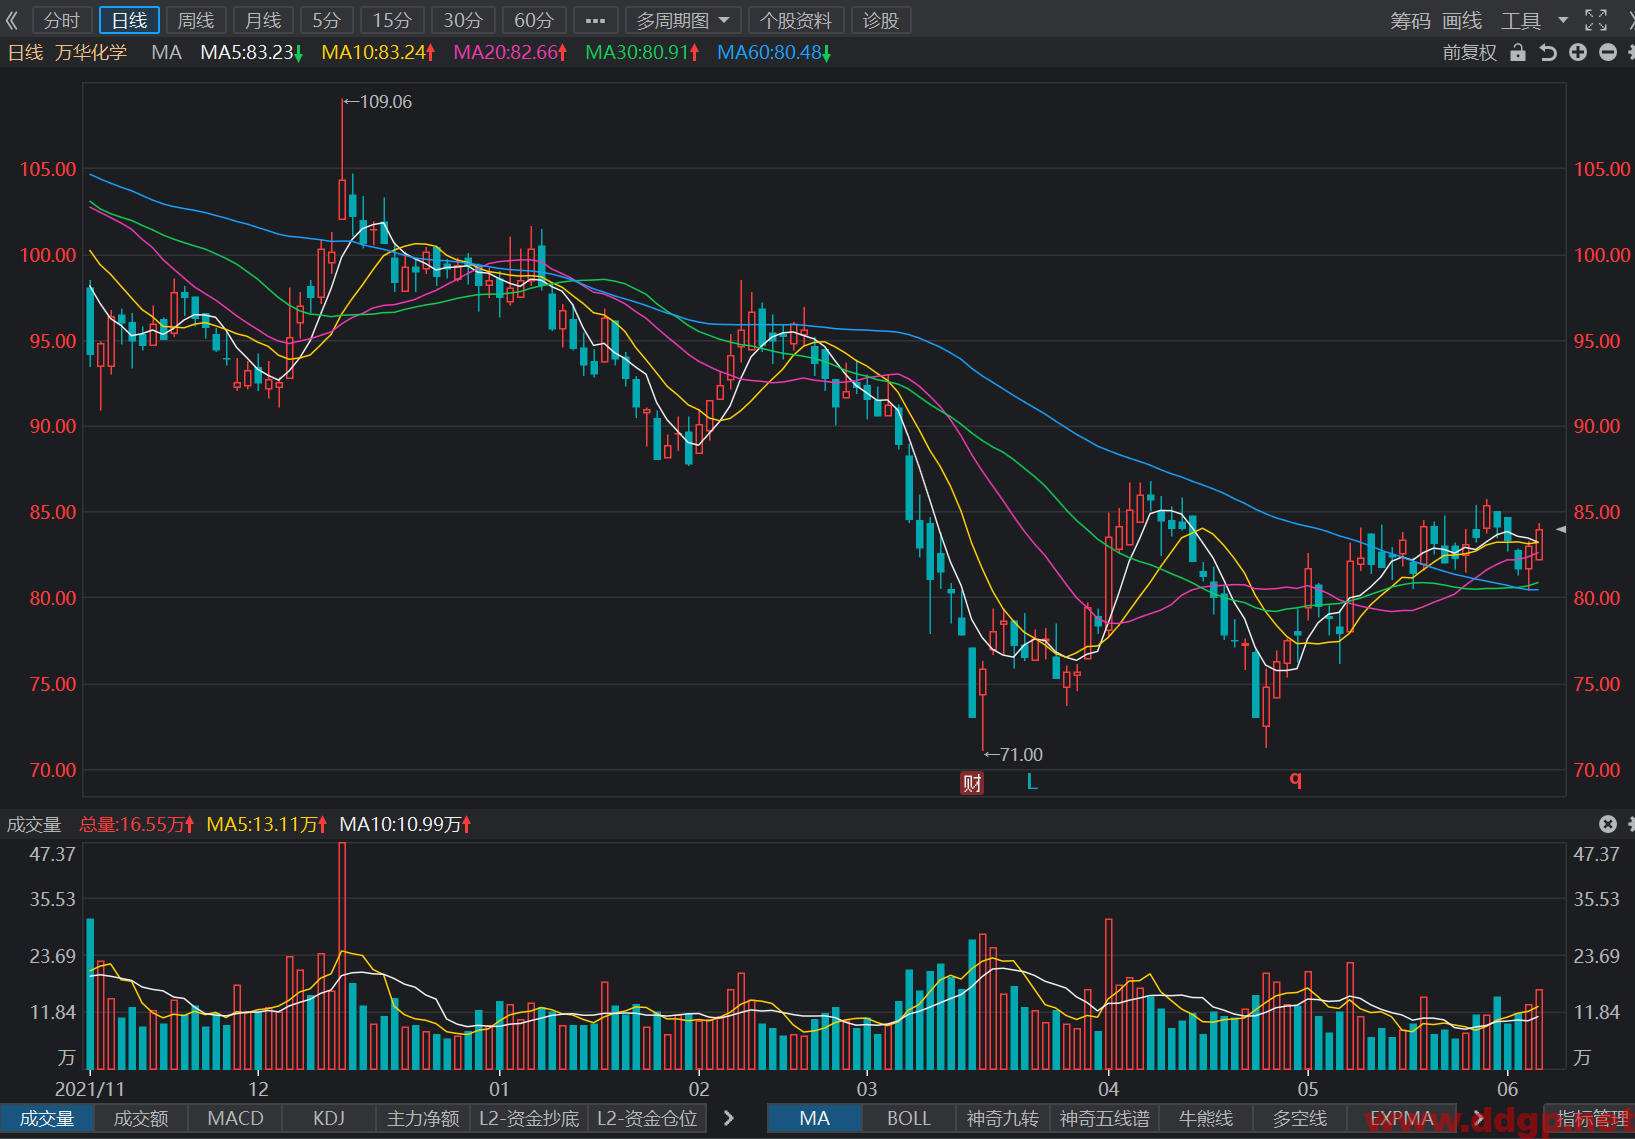Show more periods with the ellipsis button
The height and width of the screenshot is (1139, 1635).
point(595,20)
